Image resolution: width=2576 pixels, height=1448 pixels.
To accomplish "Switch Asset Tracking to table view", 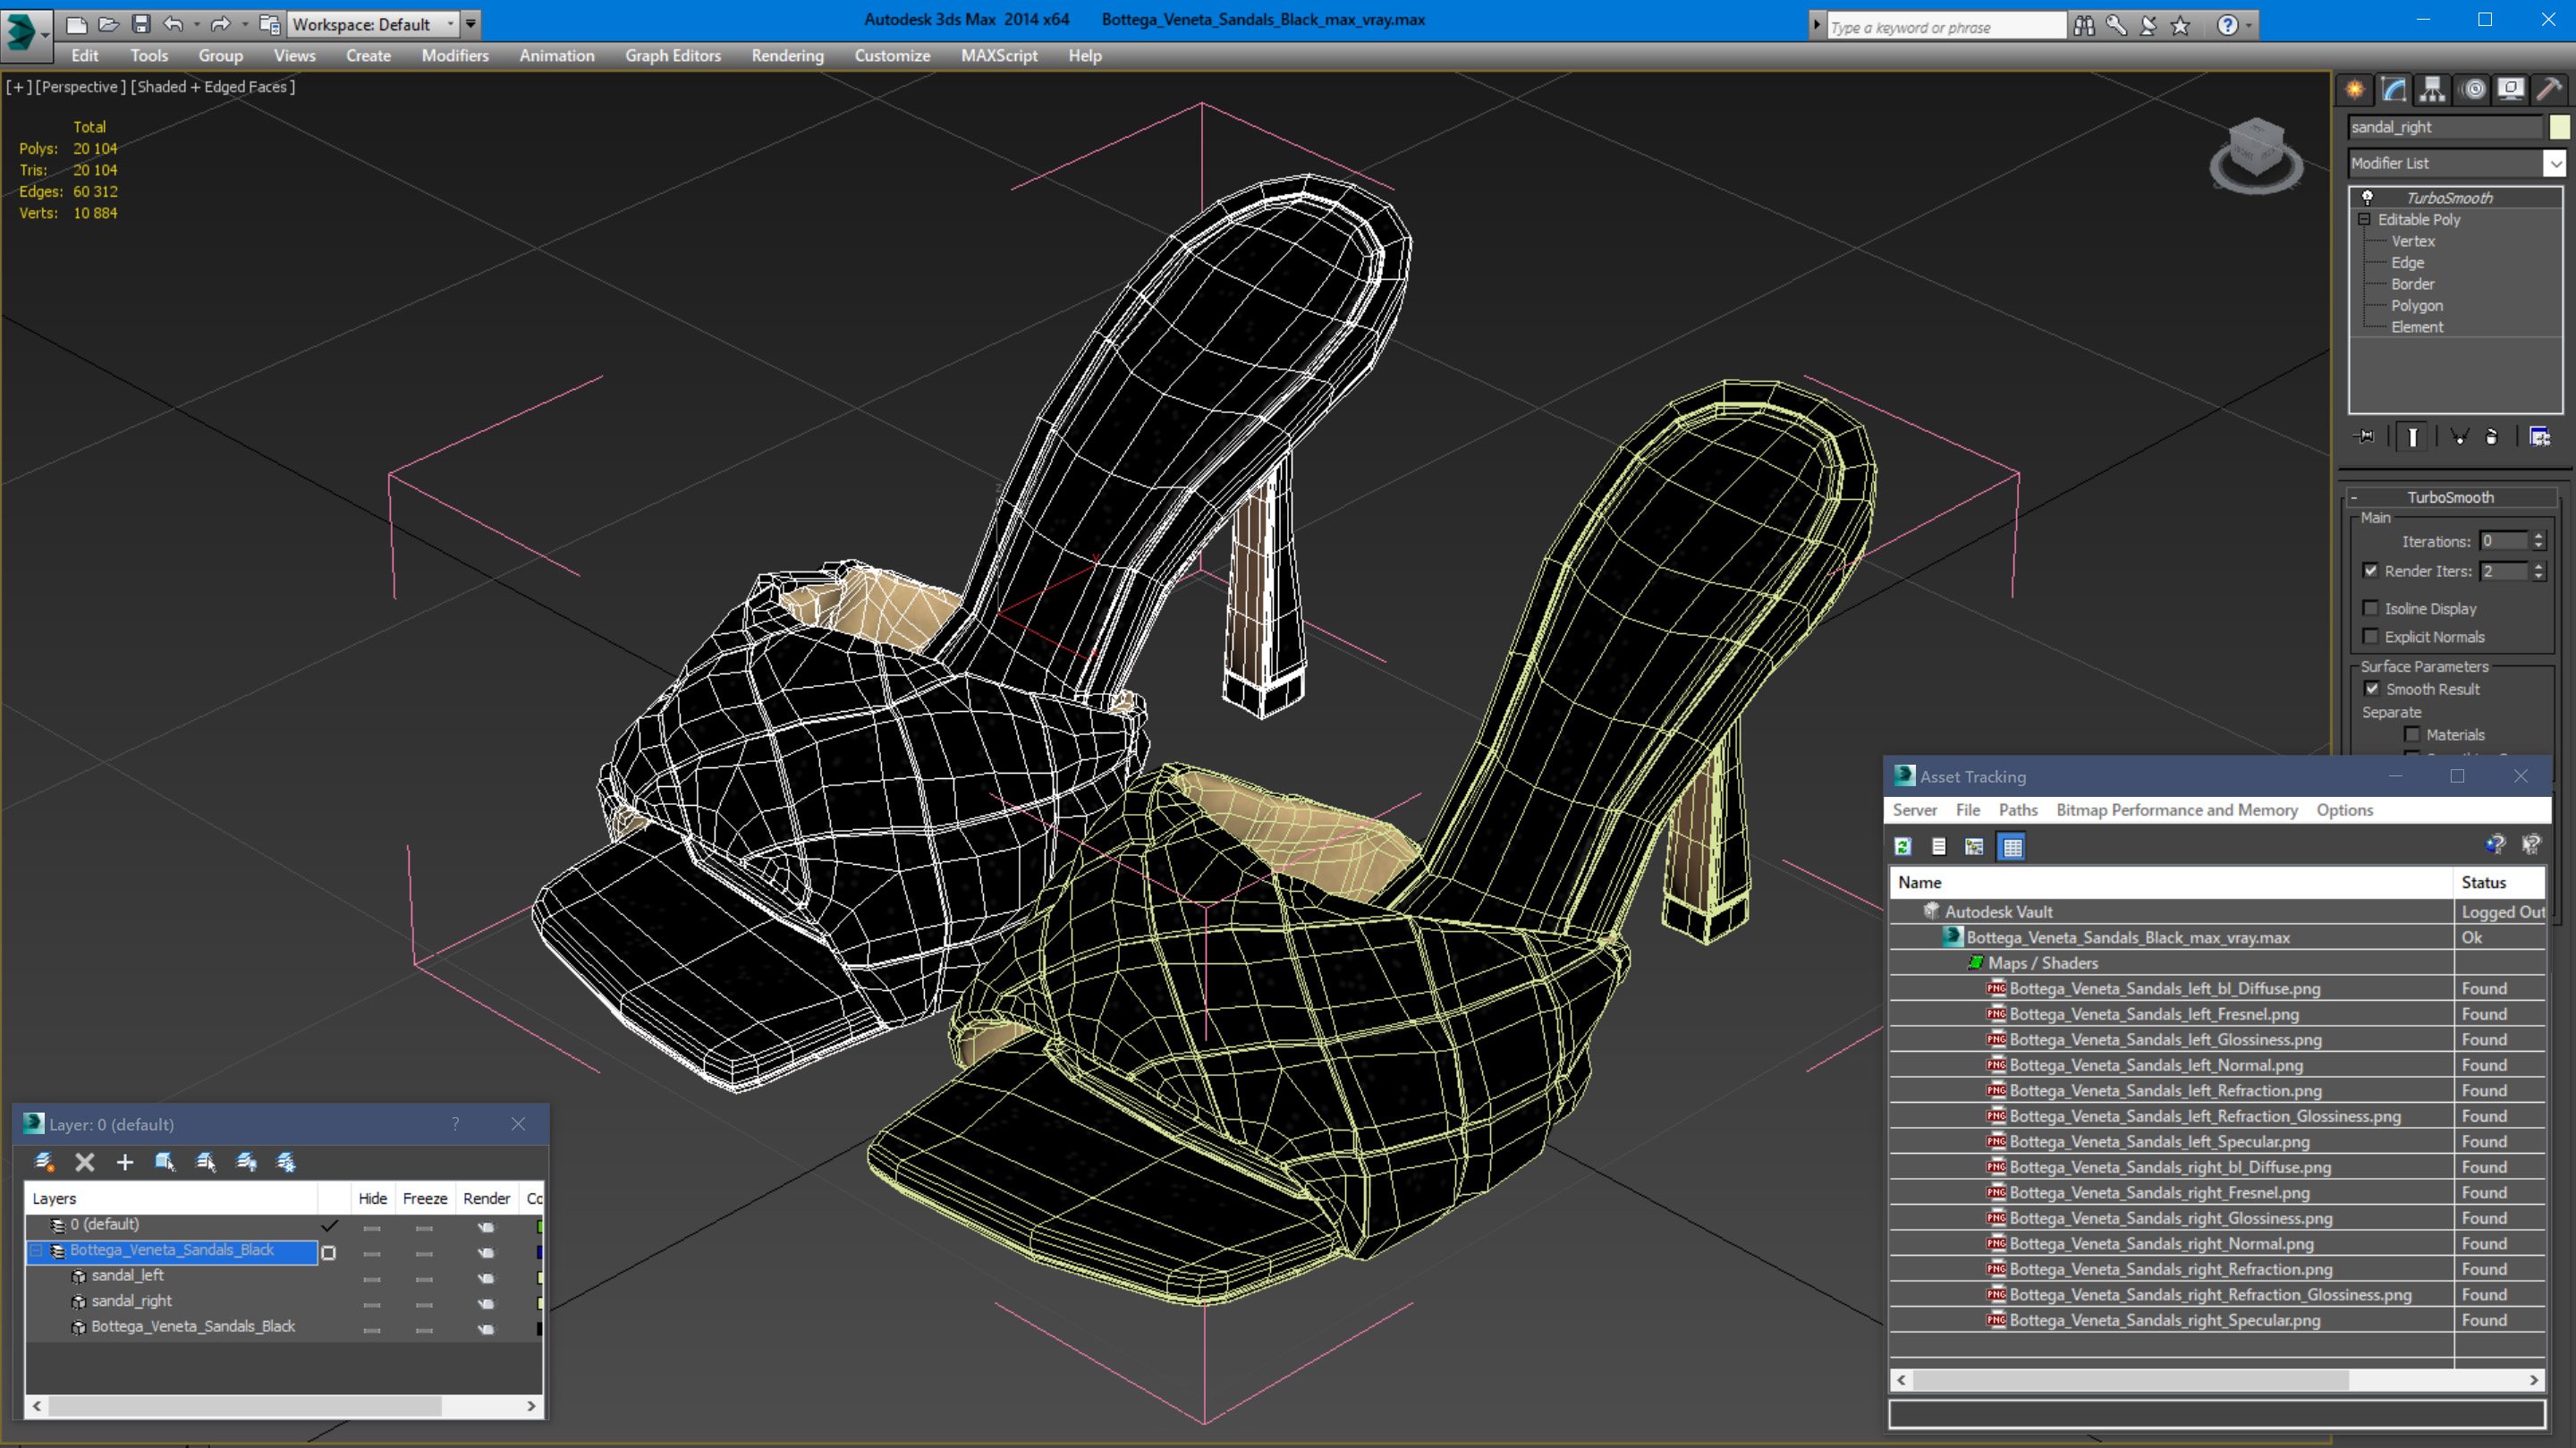I will tap(2012, 847).
